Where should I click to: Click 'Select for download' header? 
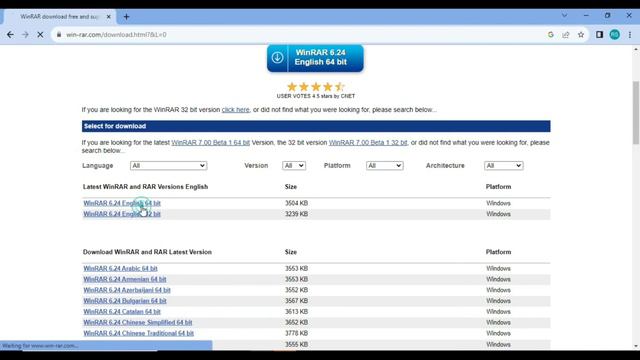316,126
